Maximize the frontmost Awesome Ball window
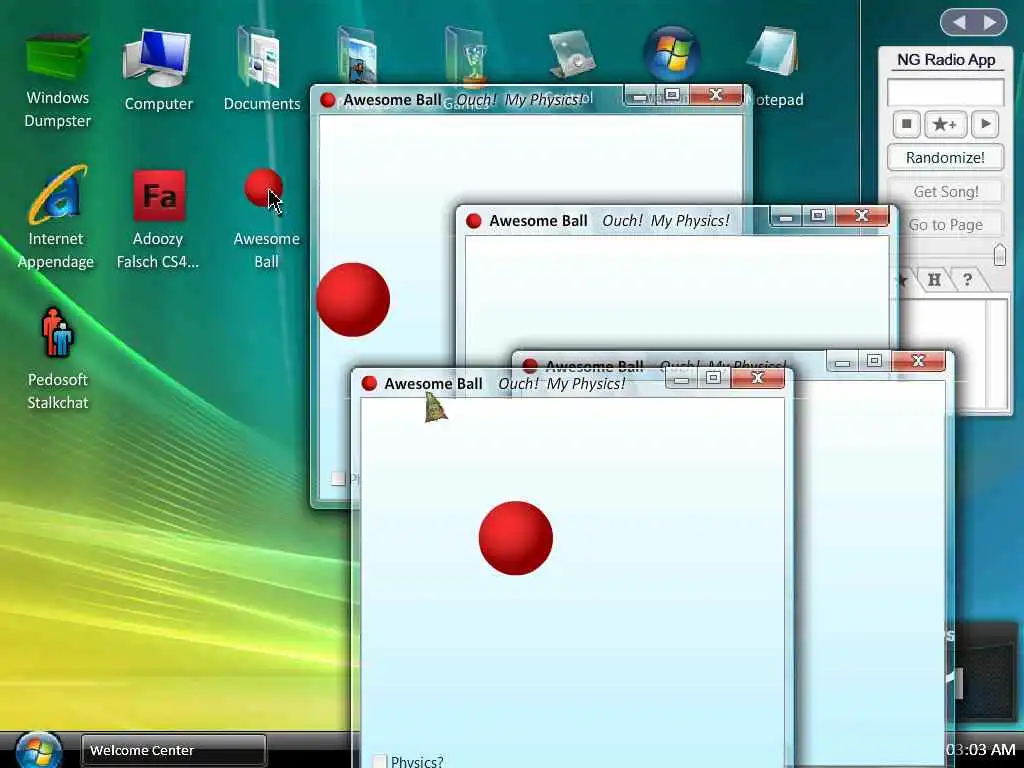The height and width of the screenshot is (768, 1024). (x=713, y=377)
